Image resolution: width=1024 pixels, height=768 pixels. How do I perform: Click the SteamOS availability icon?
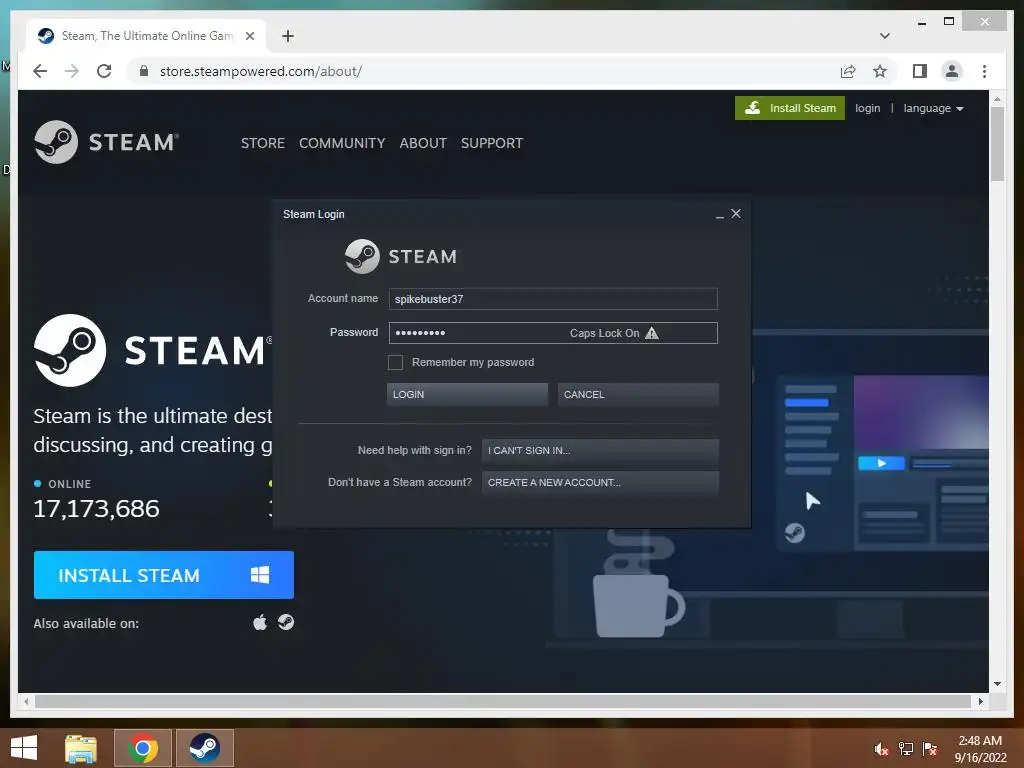click(285, 622)
